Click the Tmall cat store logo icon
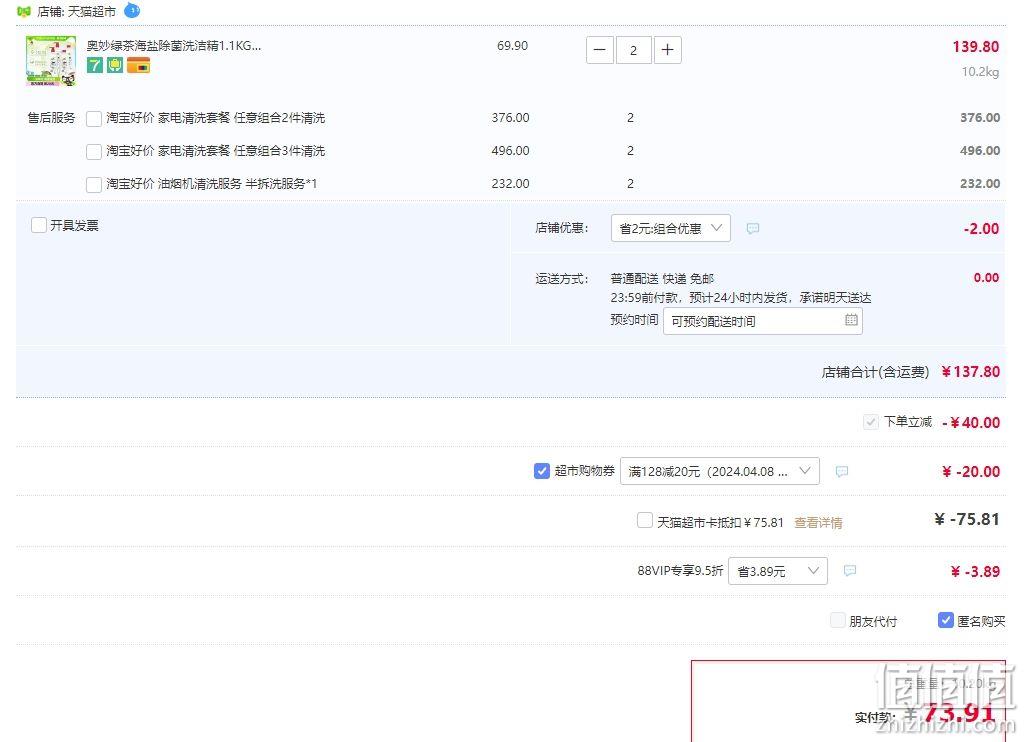This screenshot has height=742, width=1025. coord(24,11)
